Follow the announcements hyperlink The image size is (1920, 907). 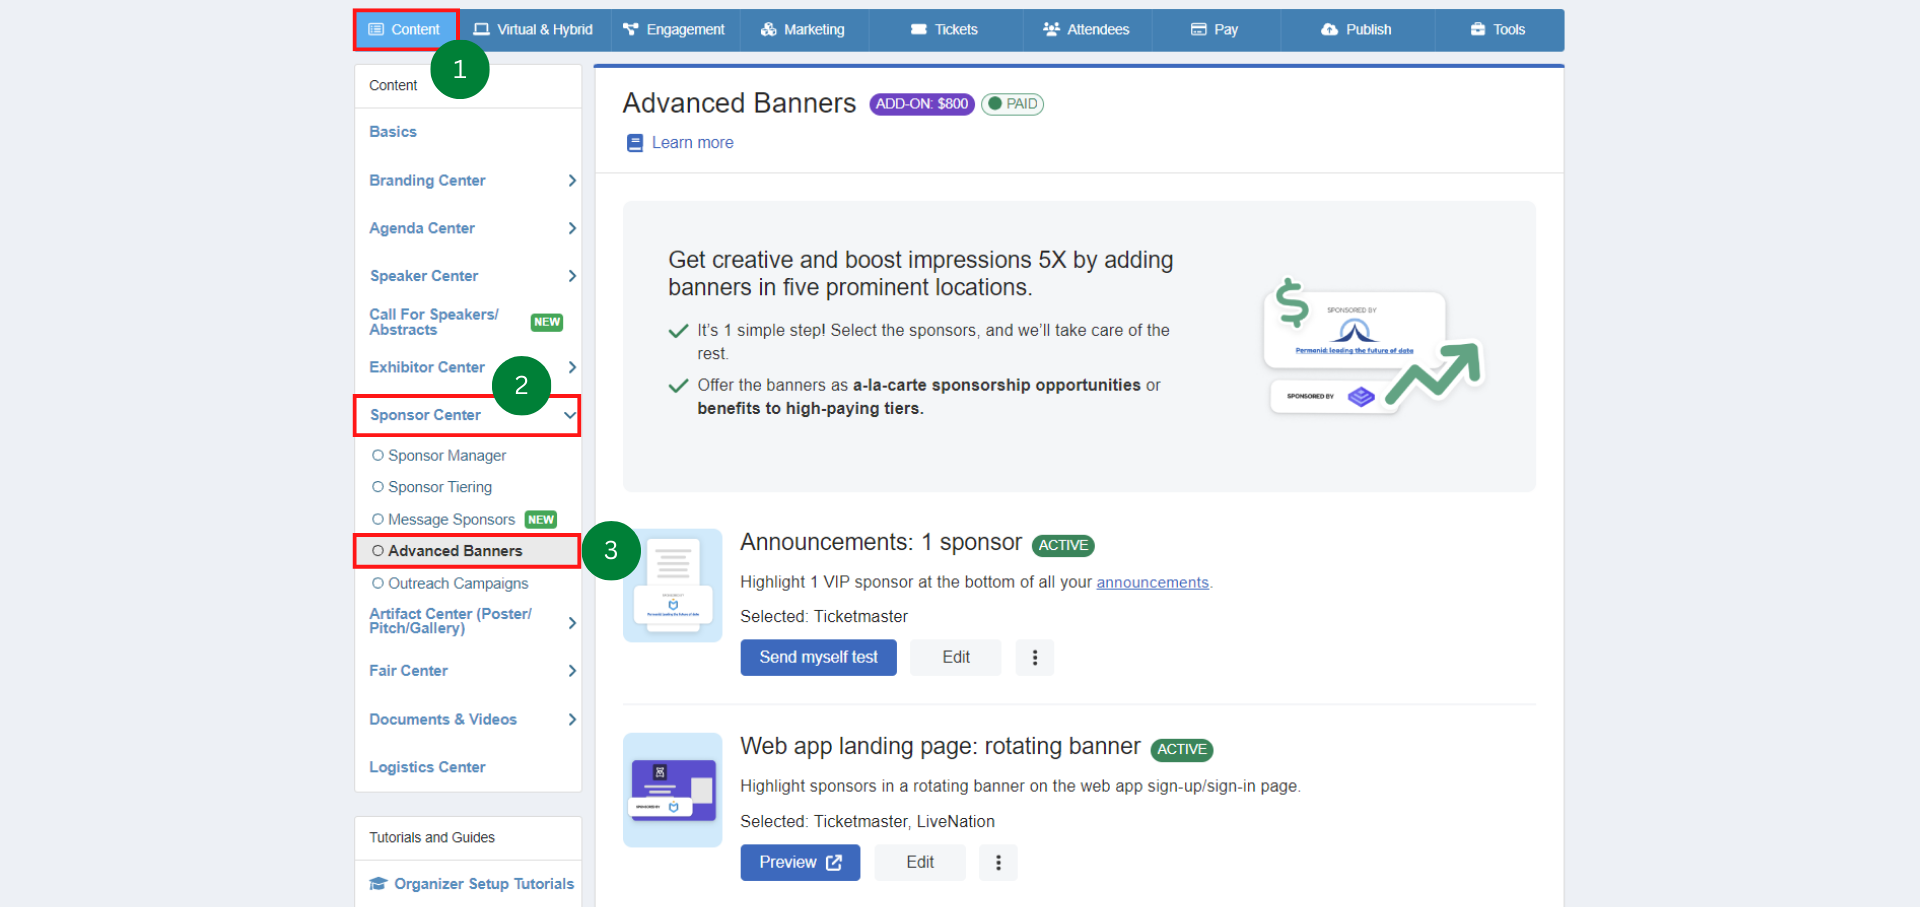coord(1152,582)
